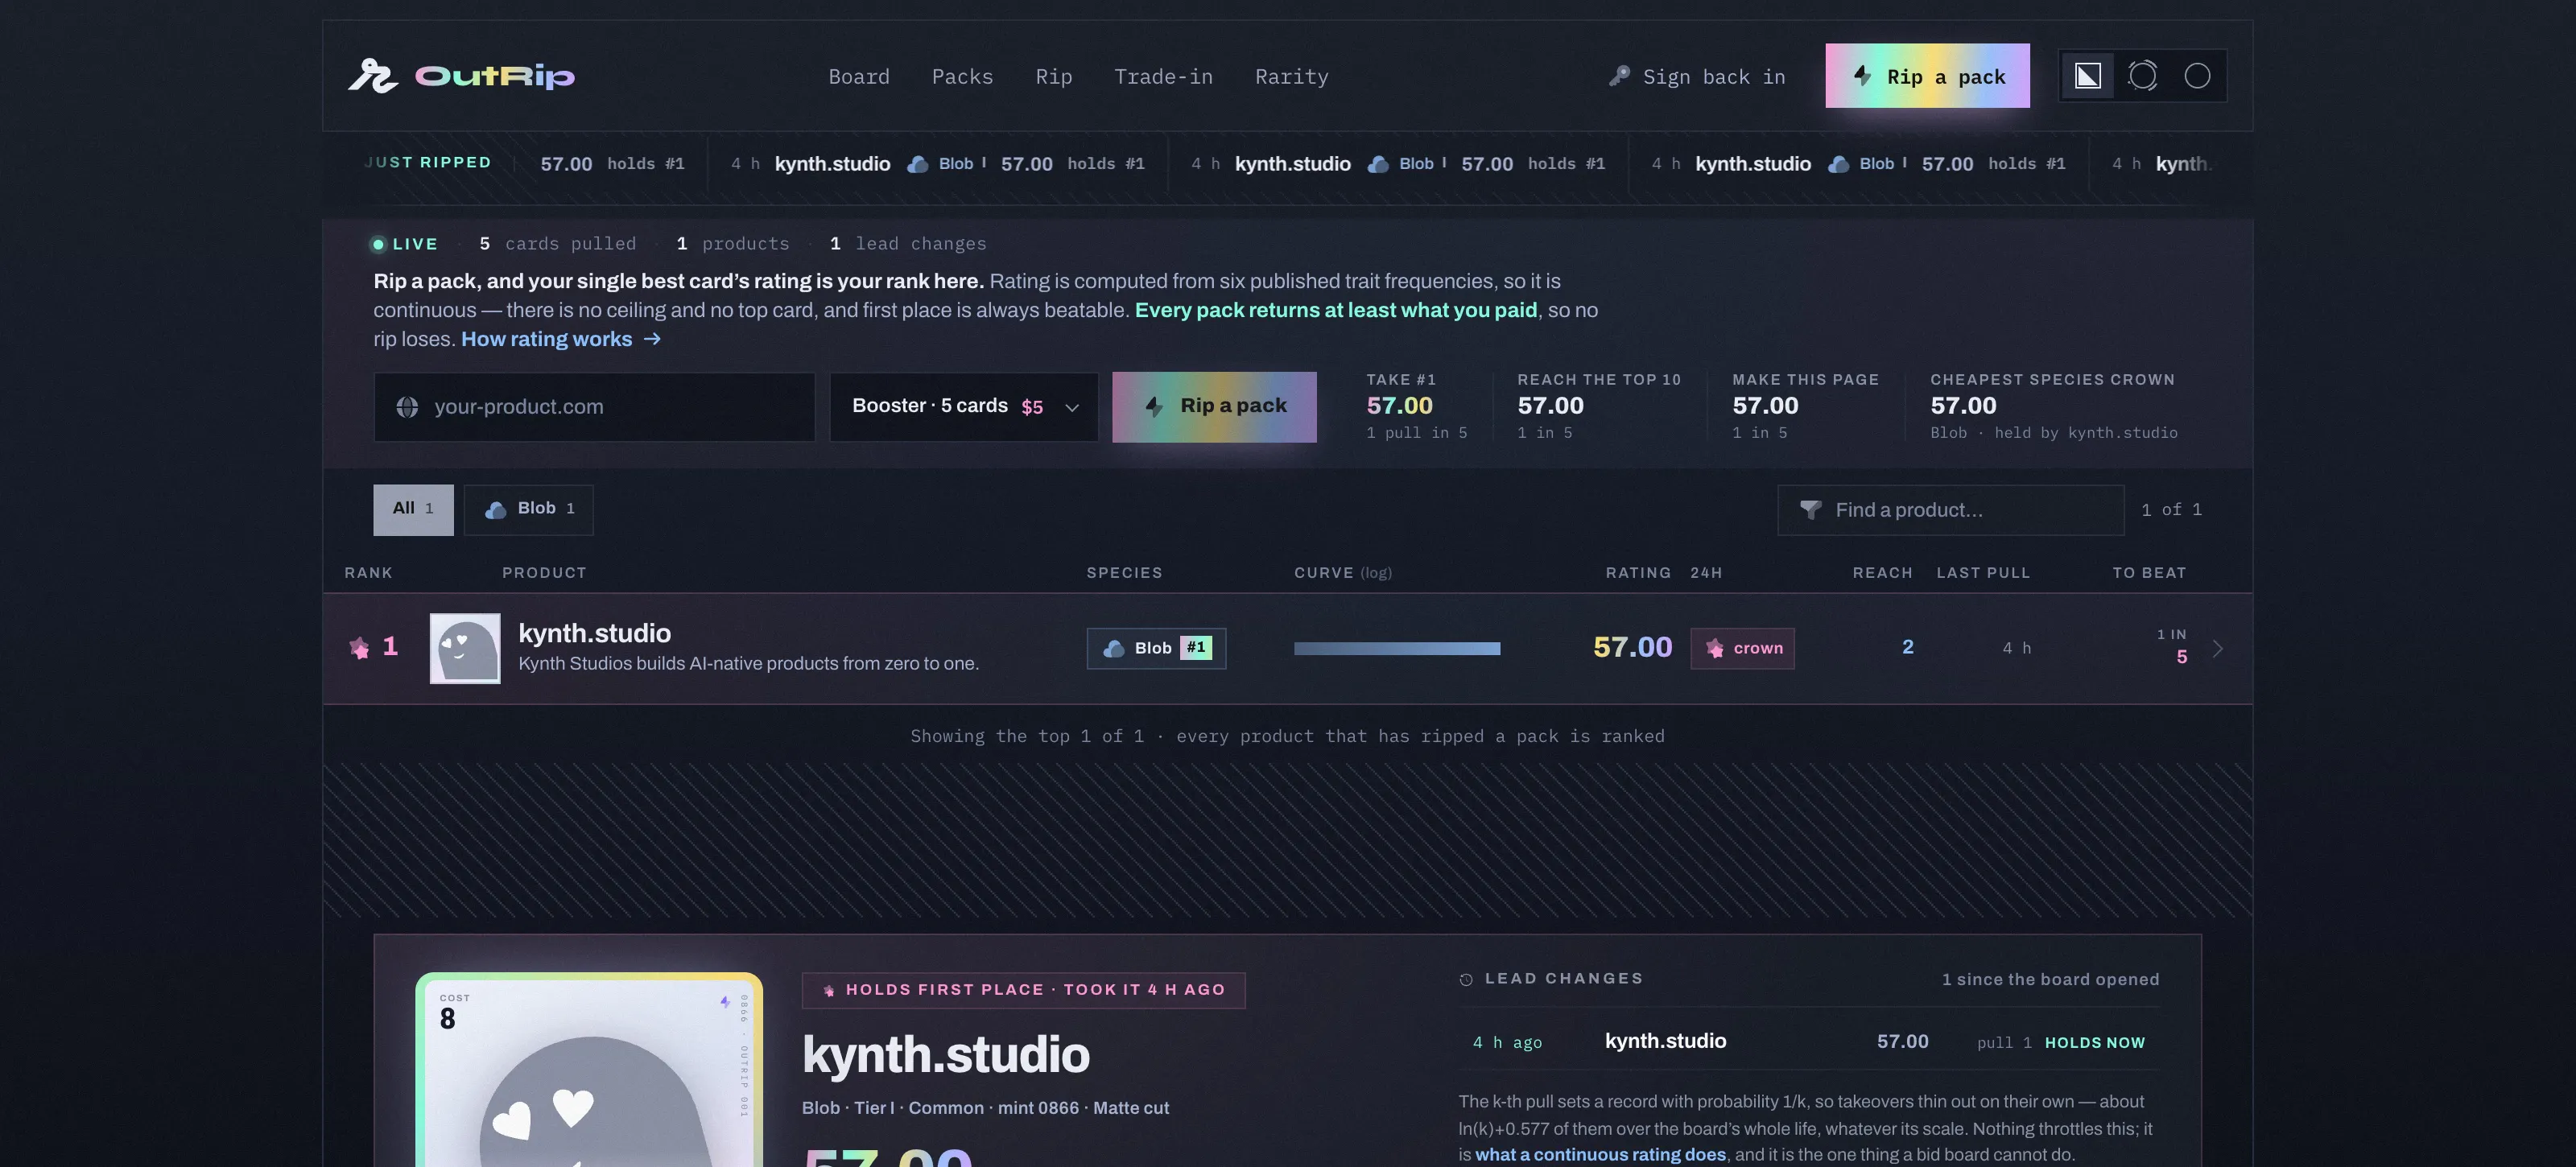Sort by the RATING column header

(1638, 573)
